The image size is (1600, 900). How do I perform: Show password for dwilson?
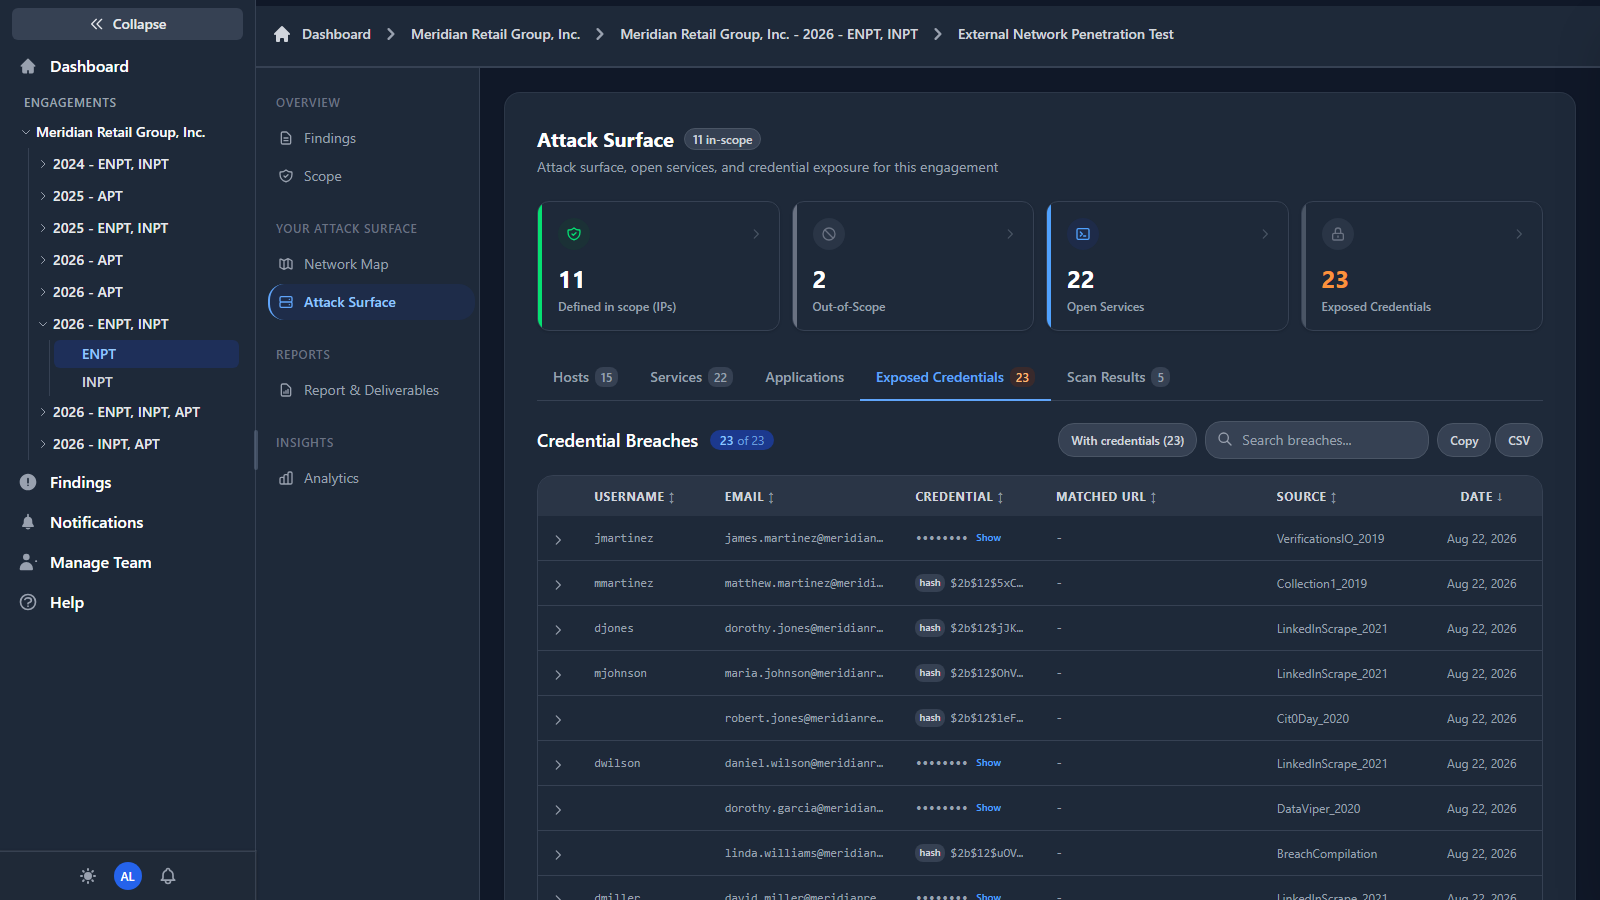point(988,763)
